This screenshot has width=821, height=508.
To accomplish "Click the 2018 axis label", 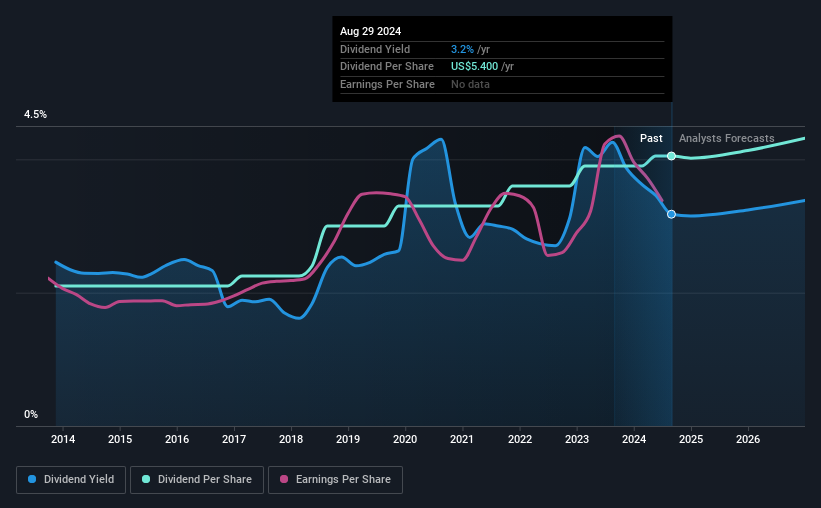I will tap(291, 439).
